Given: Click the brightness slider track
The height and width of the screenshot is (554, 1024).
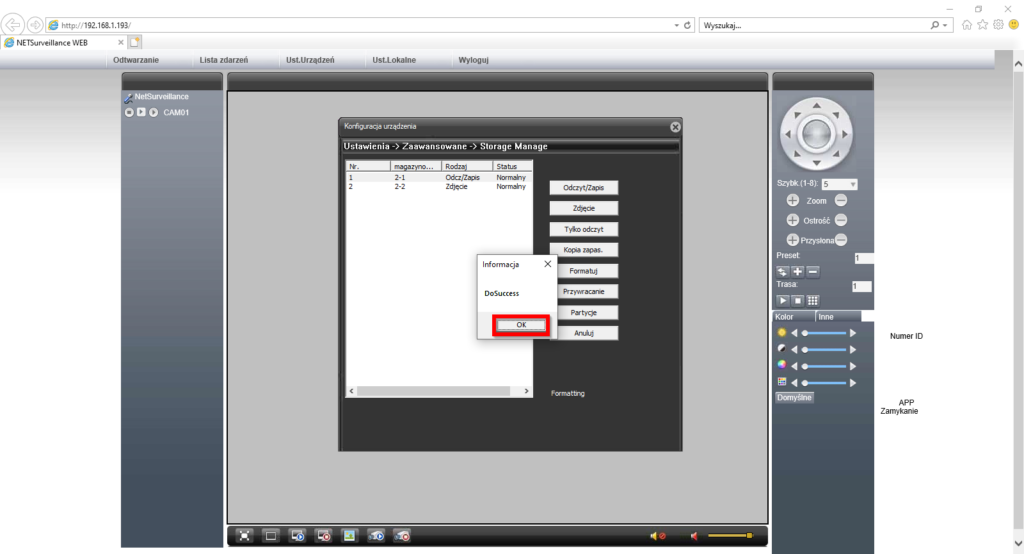Looking at the screenshot, I should [x=825, y=332].
